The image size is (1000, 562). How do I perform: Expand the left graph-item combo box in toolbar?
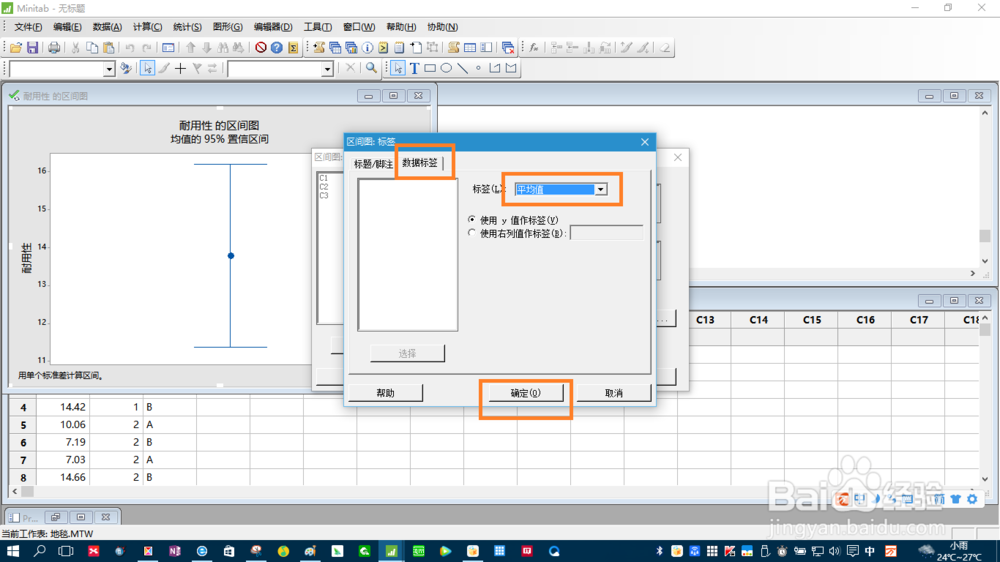click(x=108, y=69)
